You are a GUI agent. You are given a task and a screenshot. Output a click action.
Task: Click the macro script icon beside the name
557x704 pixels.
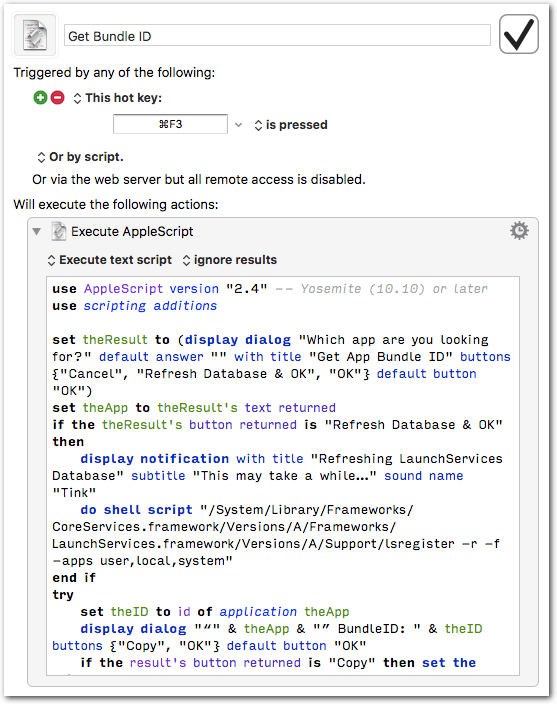coord(35,35)
